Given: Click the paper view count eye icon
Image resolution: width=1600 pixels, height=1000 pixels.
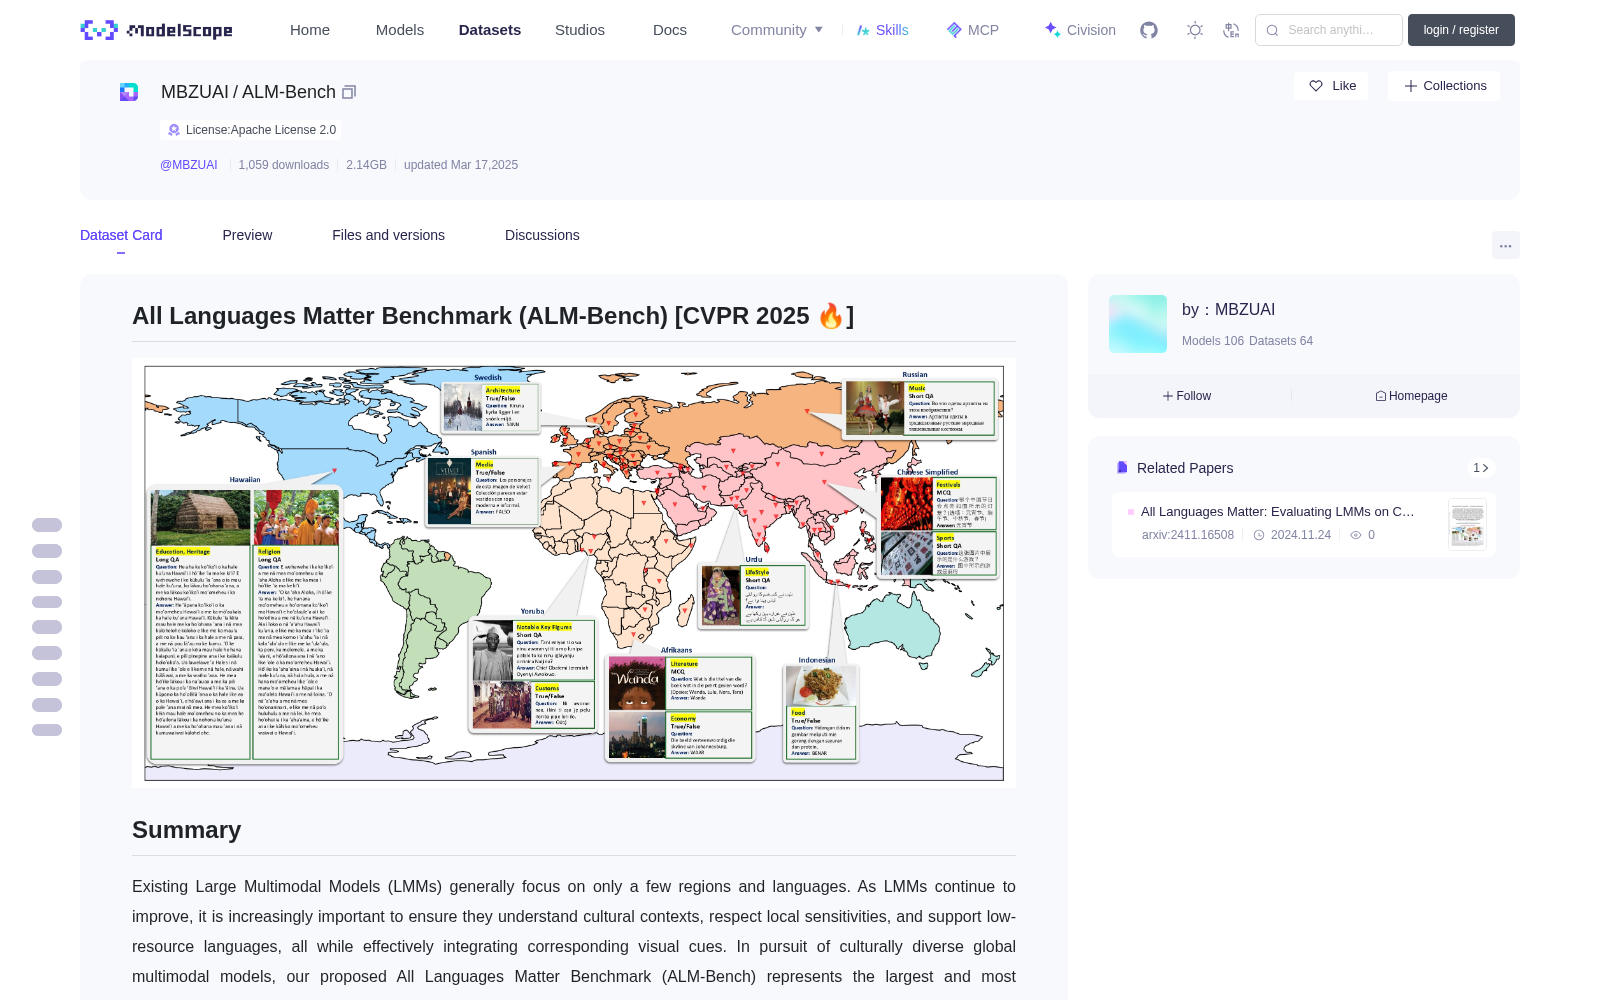Looking at the screenshot, I should click(1356, 535).
